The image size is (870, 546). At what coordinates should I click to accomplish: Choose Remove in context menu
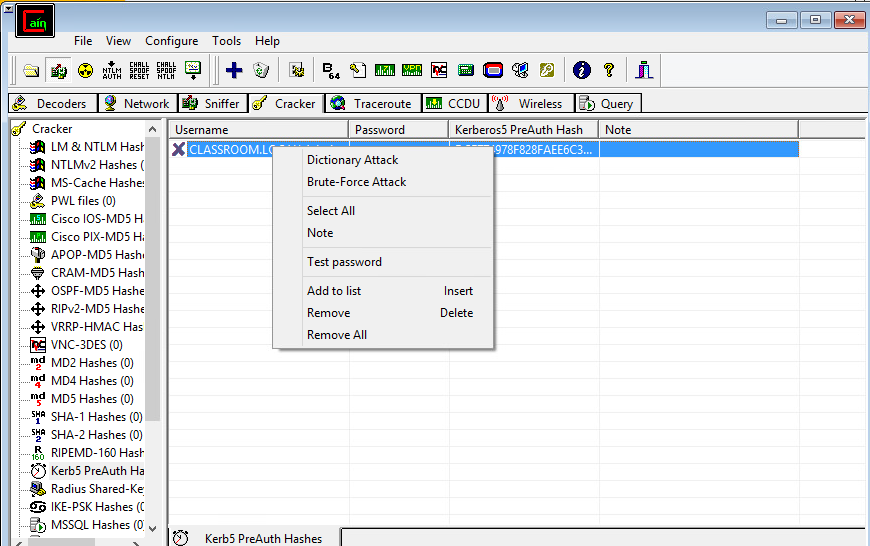point(383,313)
